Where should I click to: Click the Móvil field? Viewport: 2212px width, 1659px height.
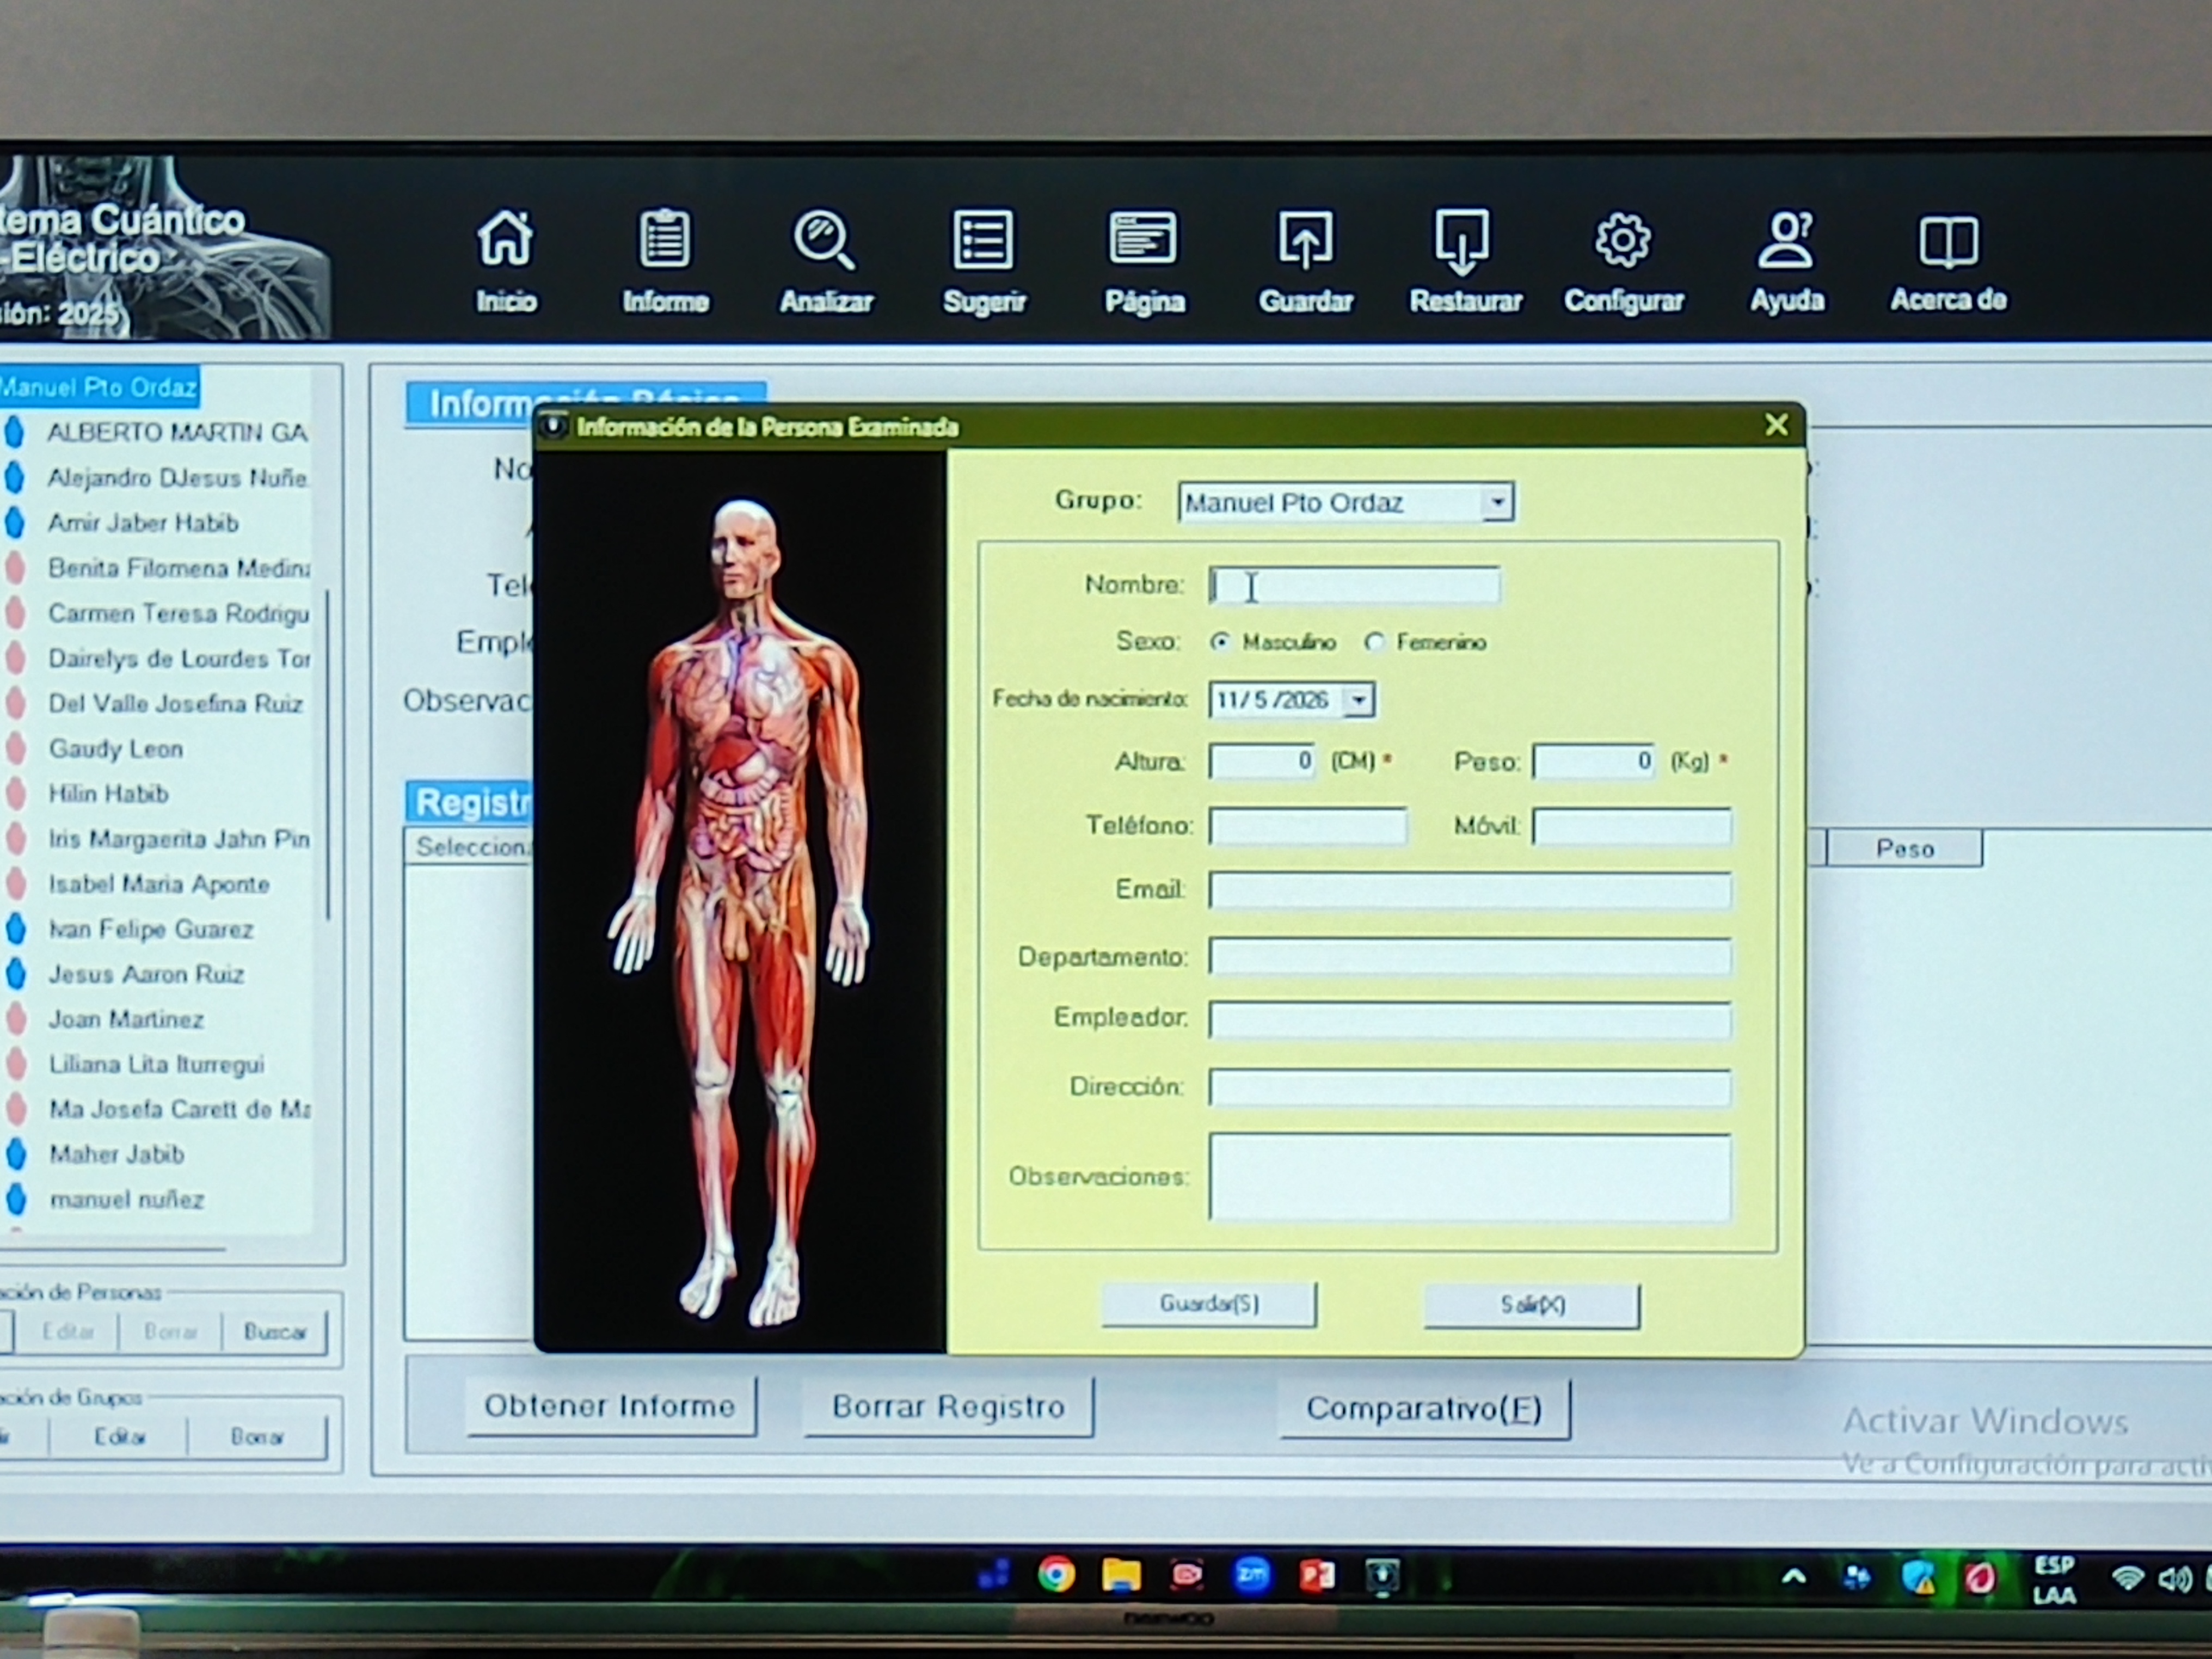1632,827
